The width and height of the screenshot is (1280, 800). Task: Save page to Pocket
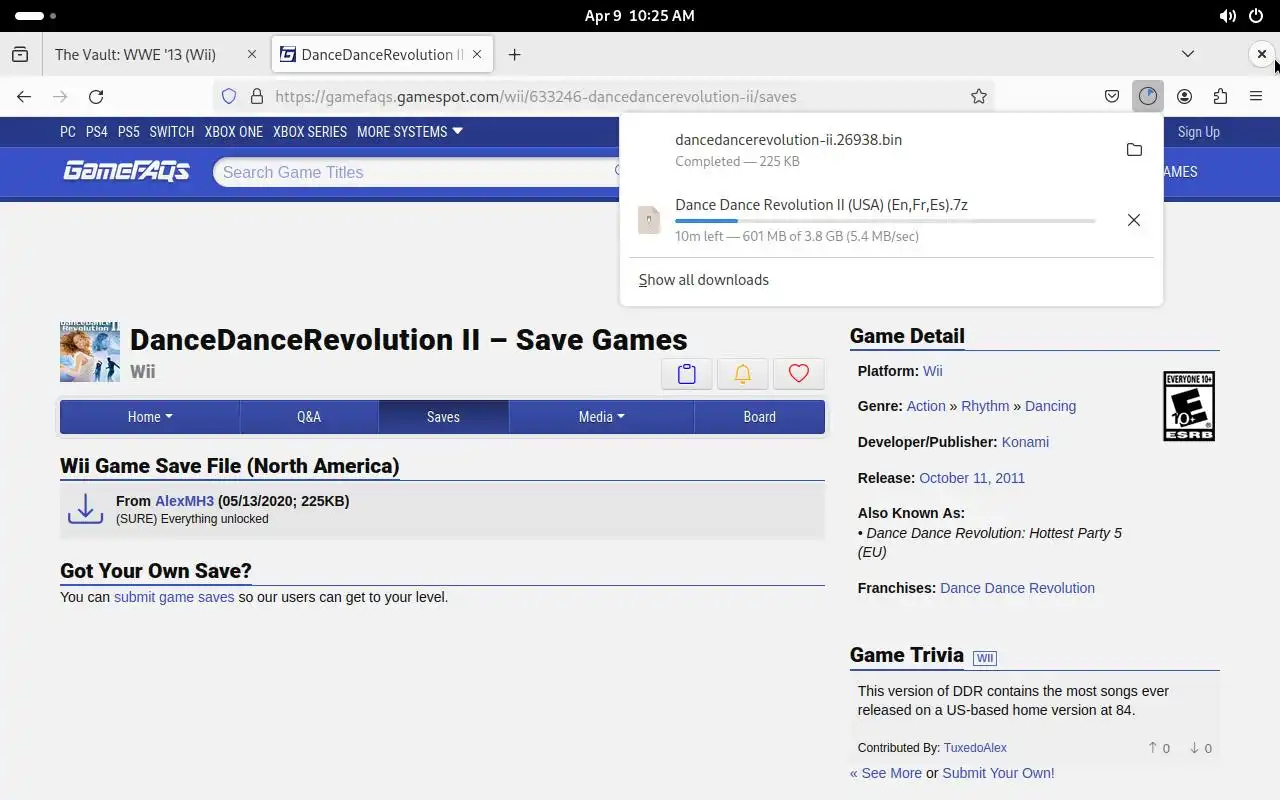click(x=1112, y=97)
